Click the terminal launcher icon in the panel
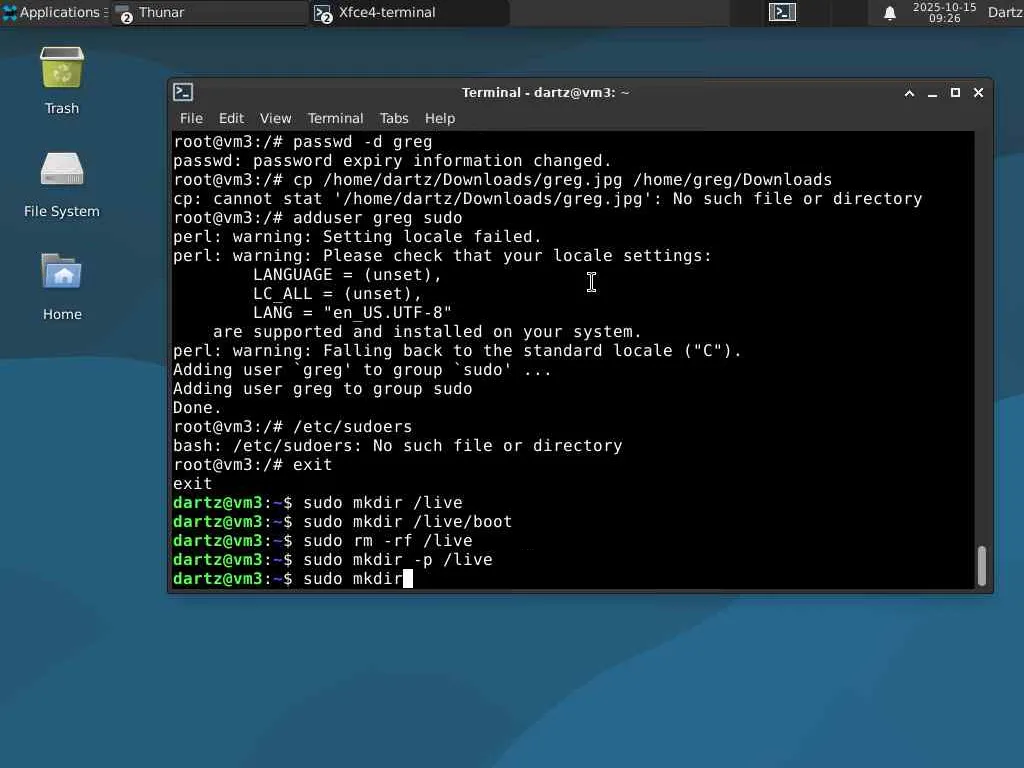This screenshot has width=1024, height=768. click(782, 12)
